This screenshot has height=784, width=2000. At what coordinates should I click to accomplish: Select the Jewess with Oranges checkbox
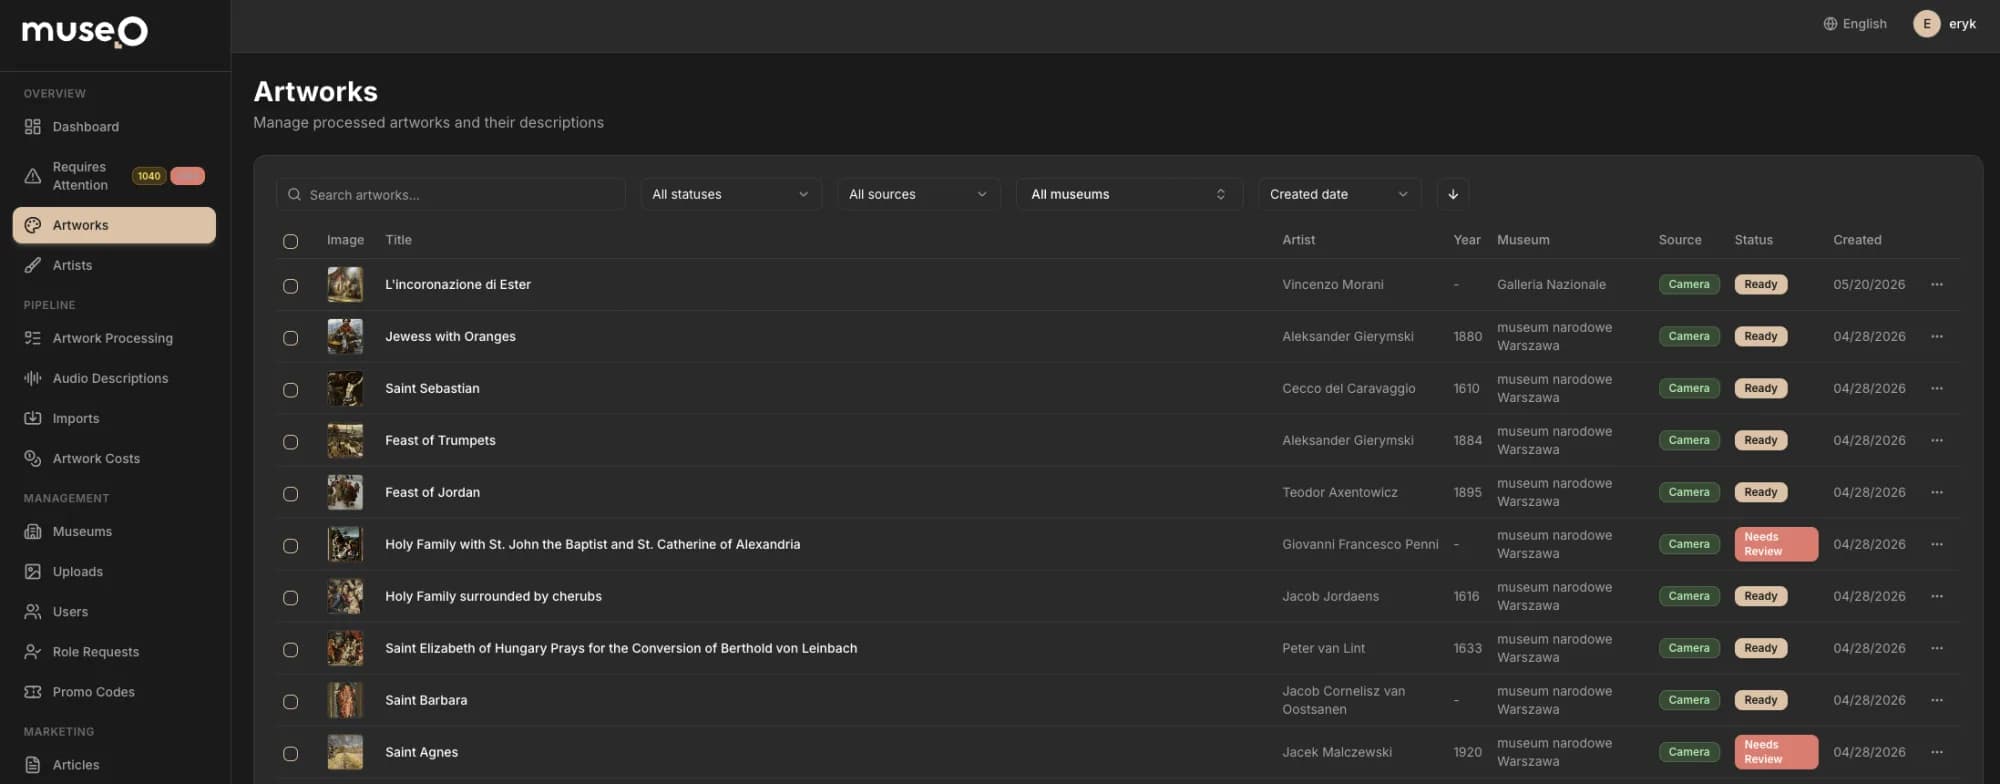point(290,338)
